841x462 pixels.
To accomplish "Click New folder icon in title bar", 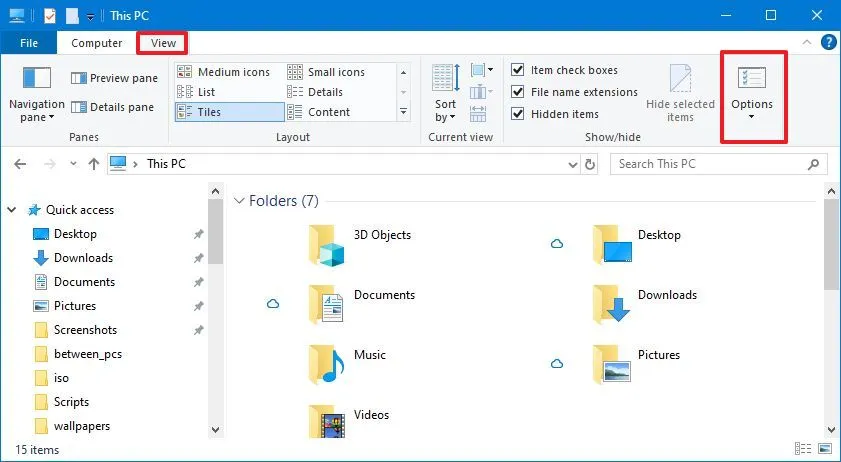I will 72,16.
